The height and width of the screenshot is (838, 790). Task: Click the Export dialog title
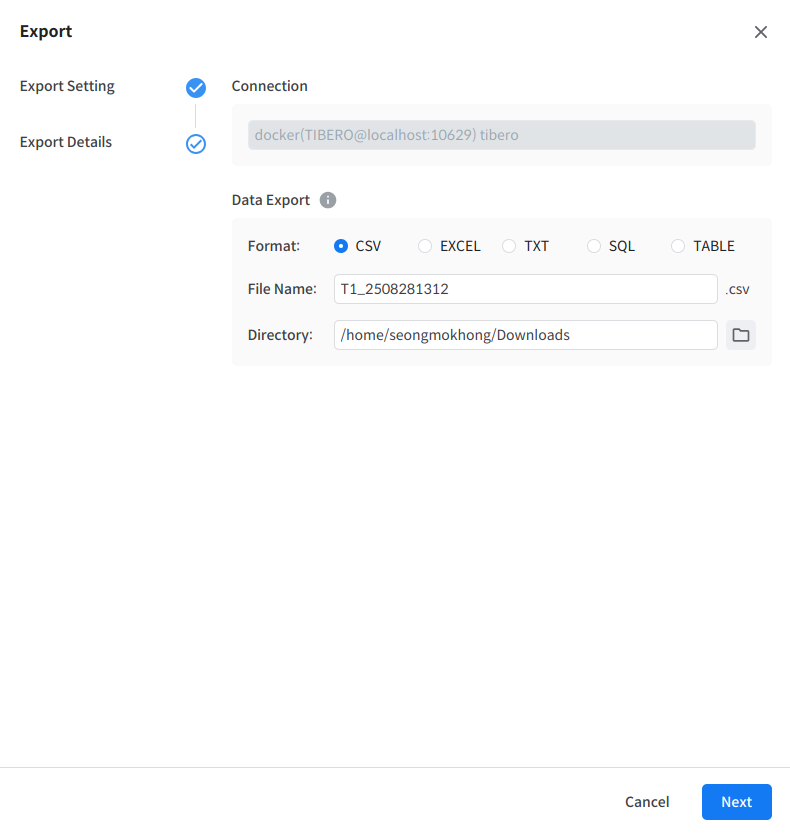[46, 31]
